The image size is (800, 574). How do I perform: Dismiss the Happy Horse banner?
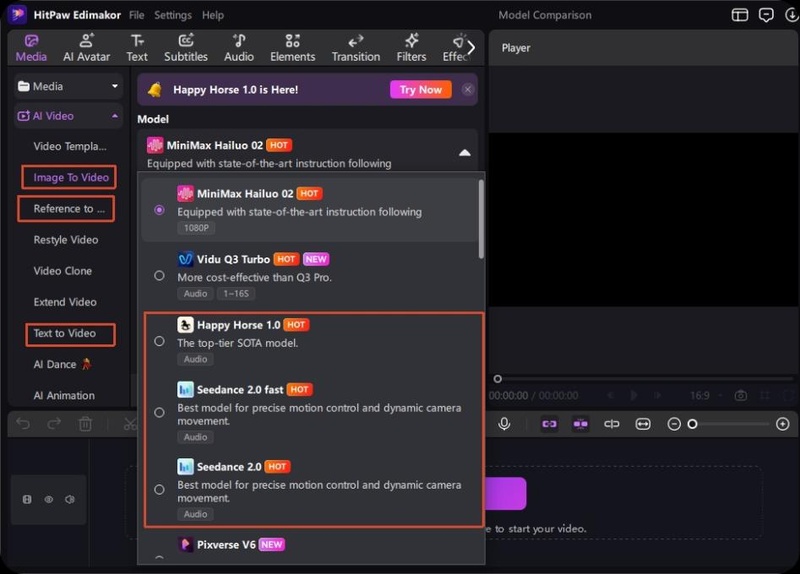coord(467,90)
